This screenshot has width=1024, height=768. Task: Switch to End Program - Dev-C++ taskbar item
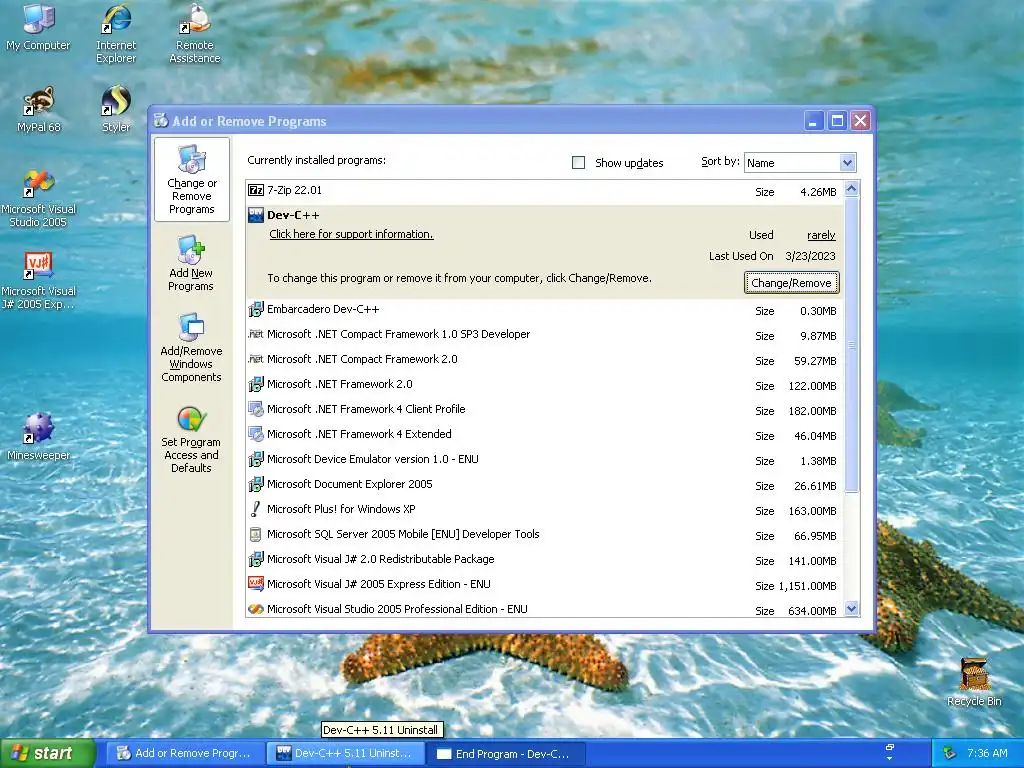click(x=505, y=754)
